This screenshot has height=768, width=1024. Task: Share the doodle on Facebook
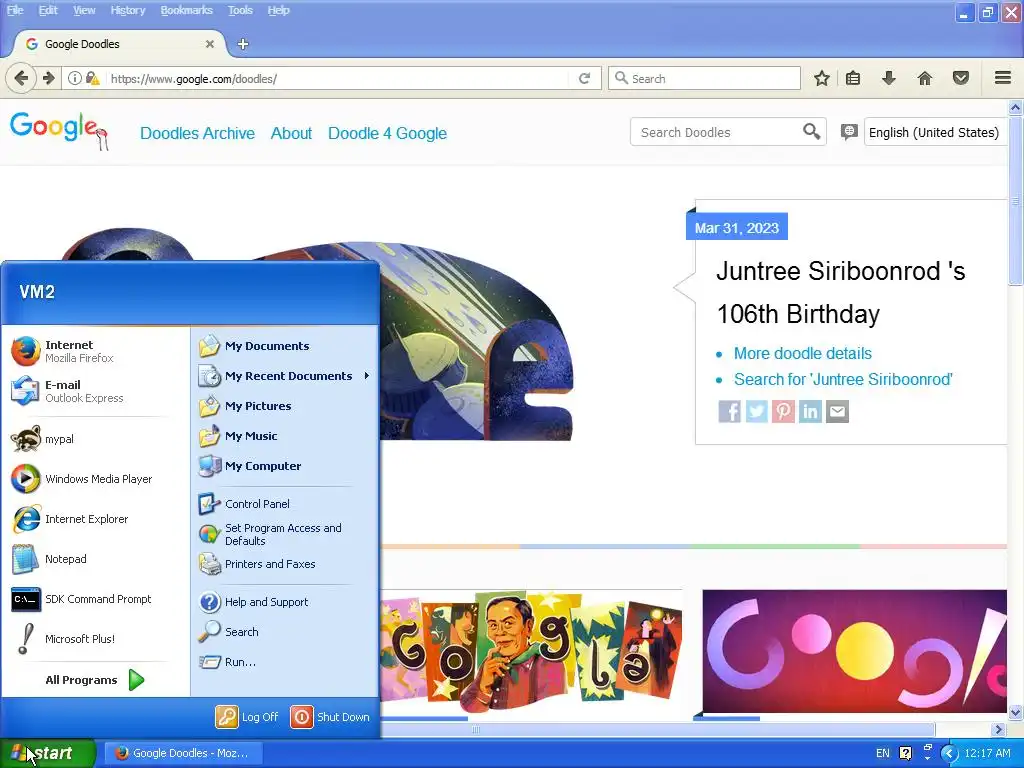click(x=729, y=411)
